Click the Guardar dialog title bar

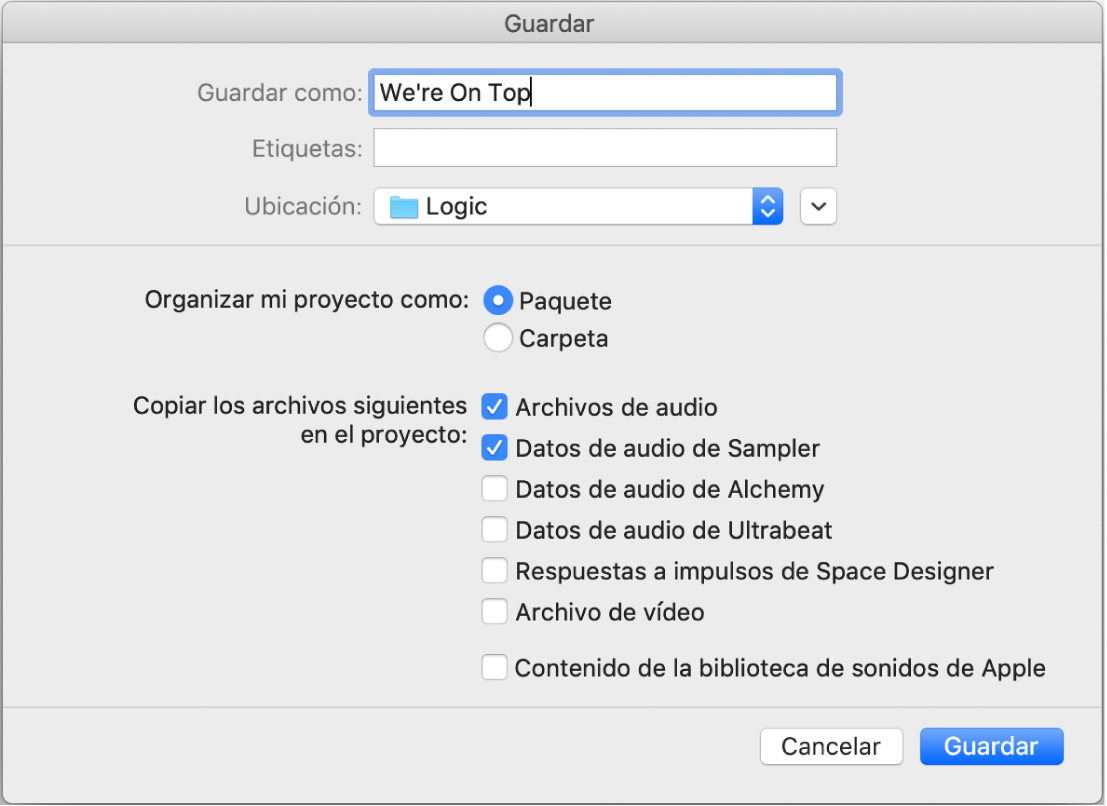(553, 22)
